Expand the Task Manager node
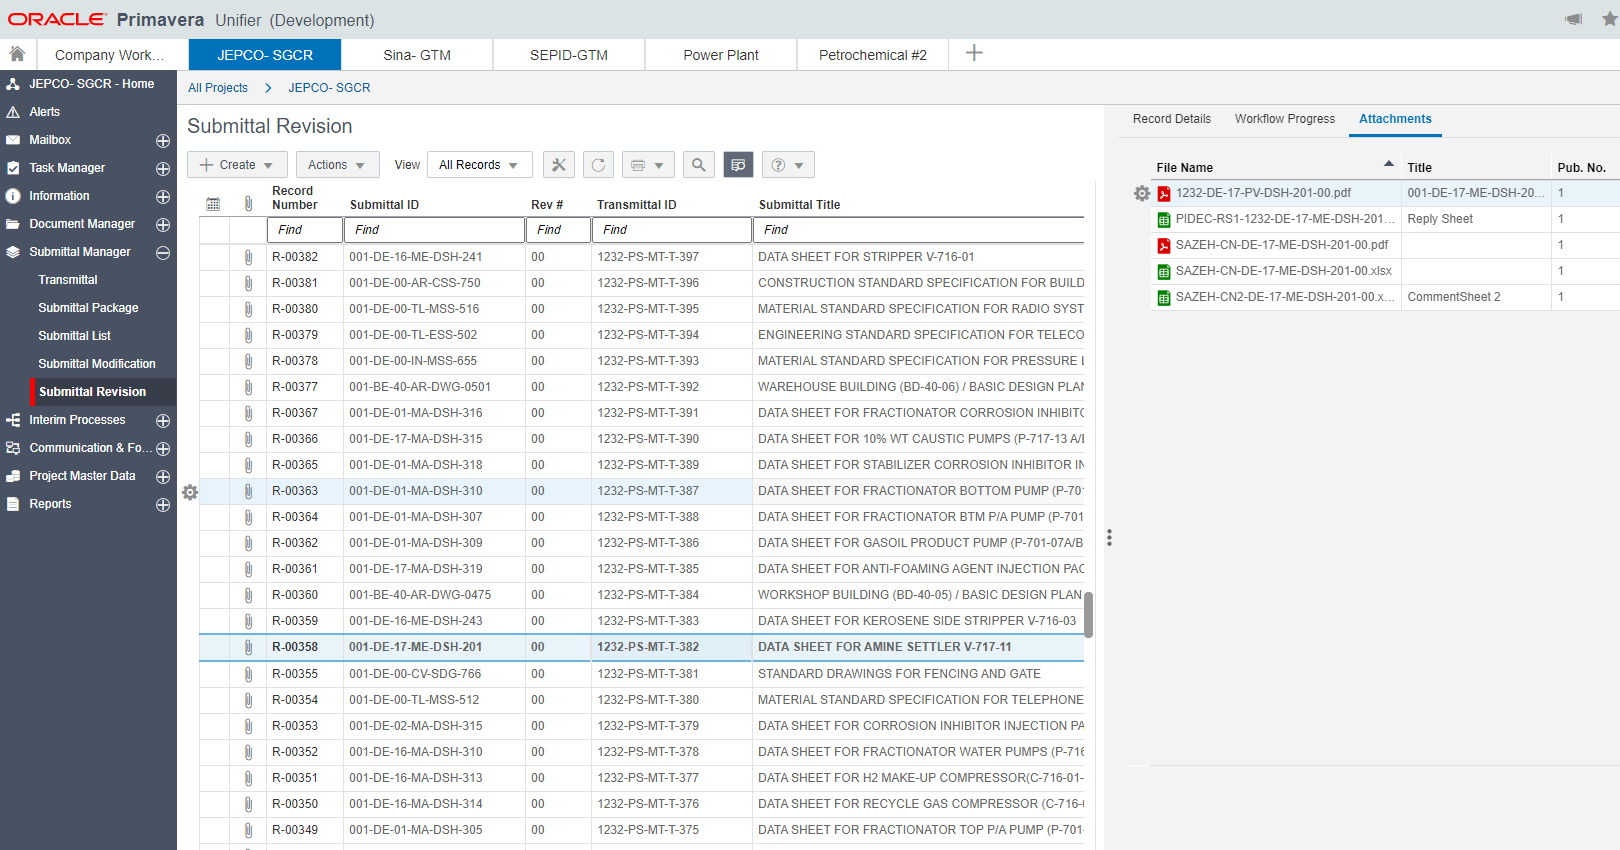The image size is (1620, 850). (x=163, y=169)
